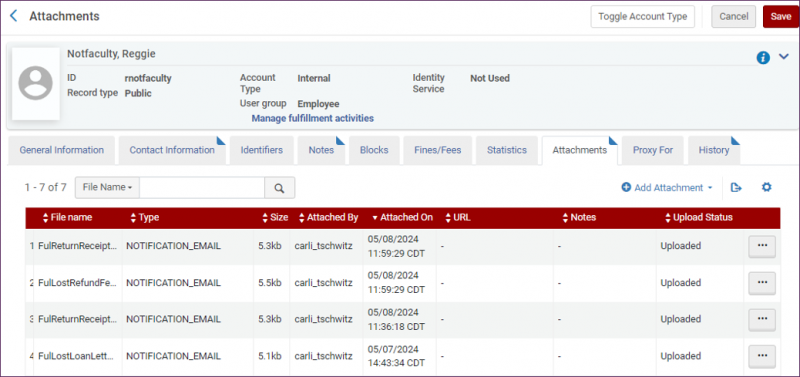Open row actions for 11:36:18 CDT row

[x=762, y=319]
